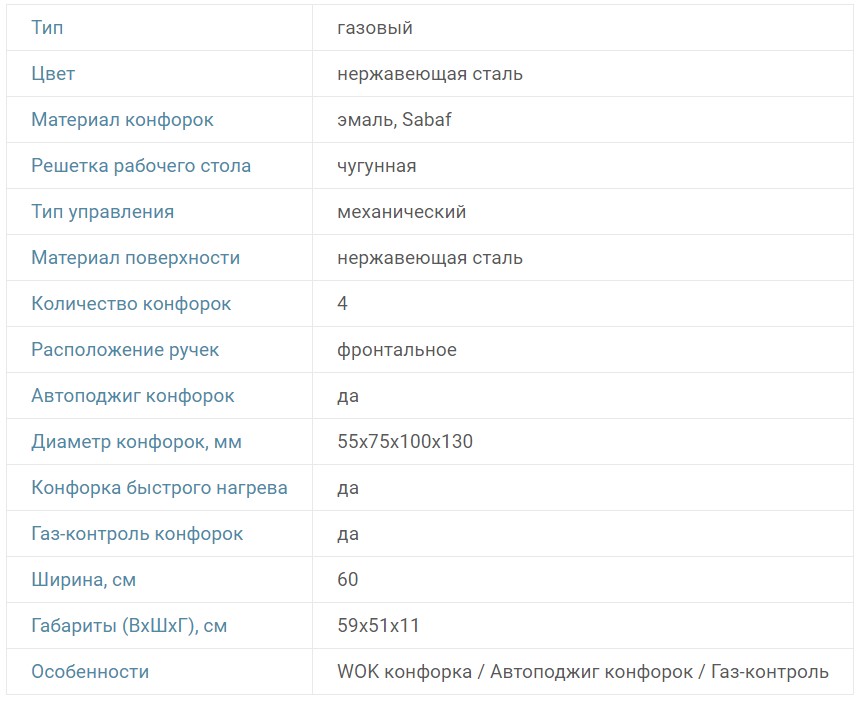Click the 'газовый' value cell
Viewport: 859px width, 706px height.
[x=375, y=28]
